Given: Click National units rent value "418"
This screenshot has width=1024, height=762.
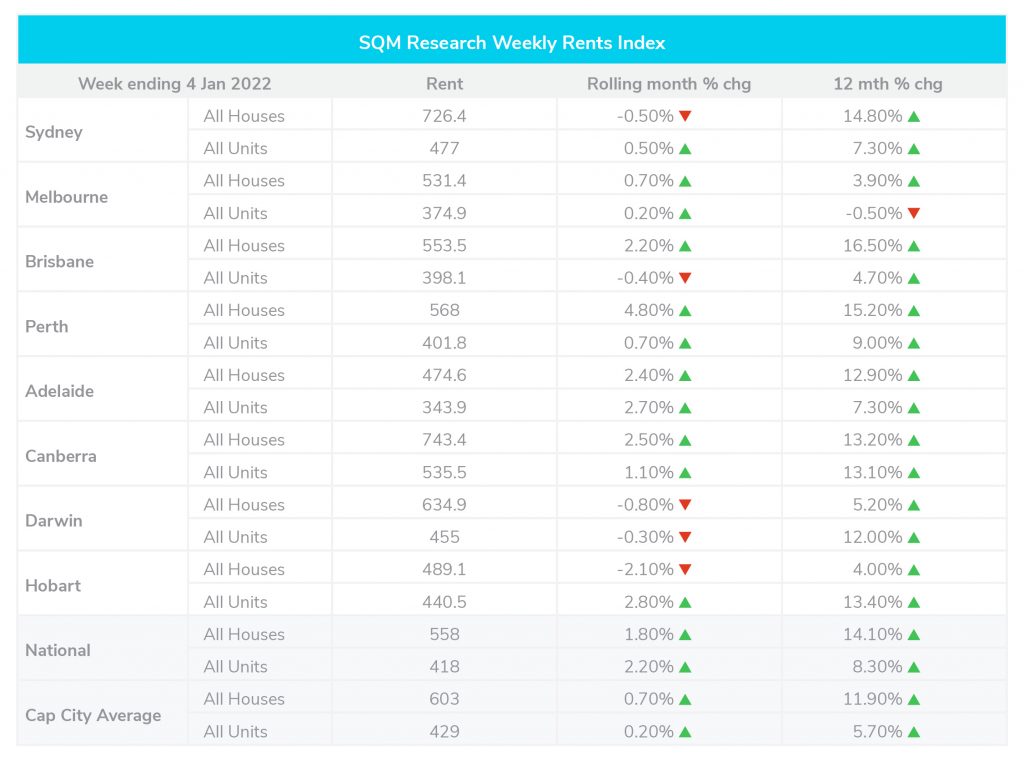Looking at the screenshot, I should [x=444, y=667].
